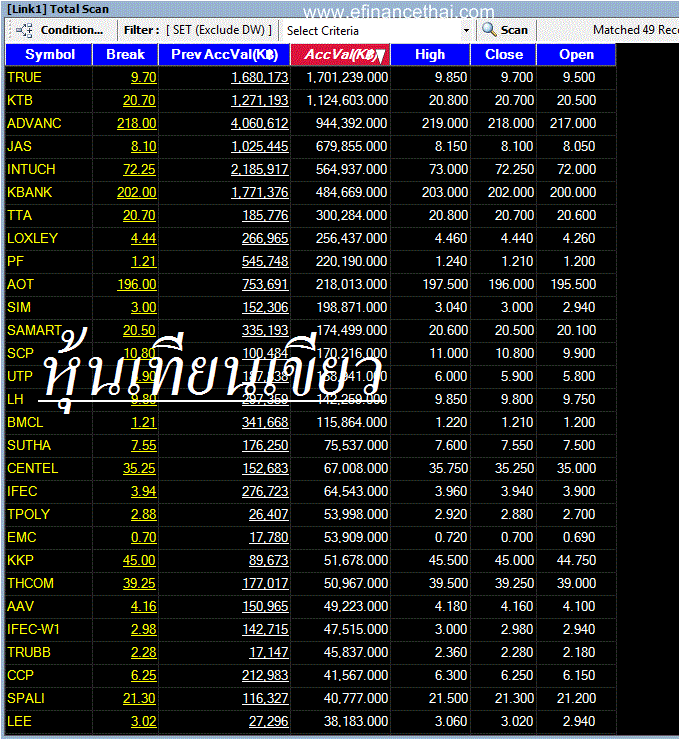Select the CENTEL symbol
The image size is (679, 747).
(32, 468)
